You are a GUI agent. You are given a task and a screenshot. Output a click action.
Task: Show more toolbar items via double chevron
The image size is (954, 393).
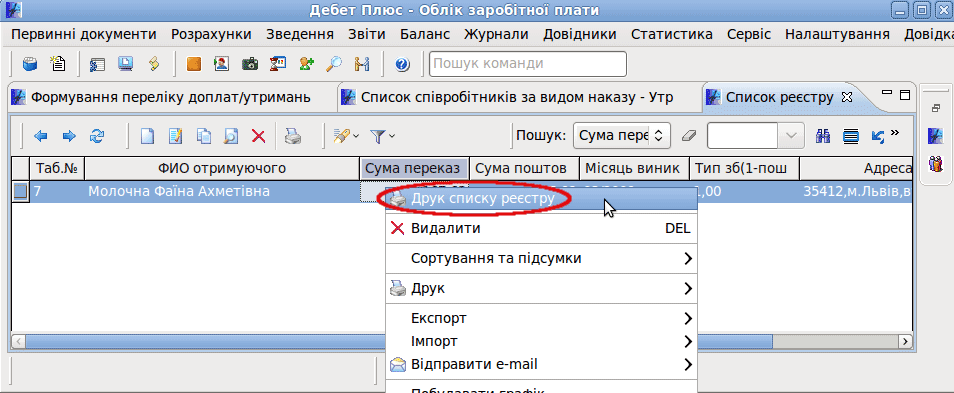[x=895, y=133]
